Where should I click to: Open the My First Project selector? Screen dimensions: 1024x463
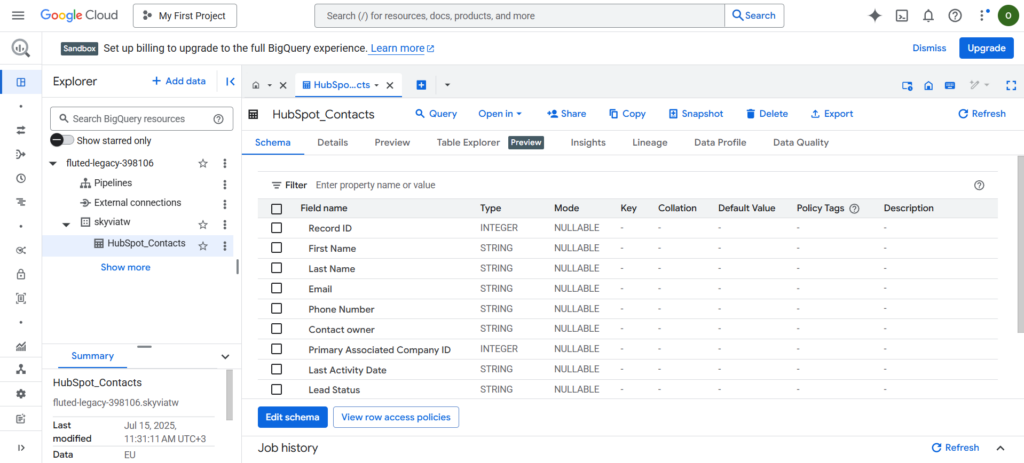(185, 16)
